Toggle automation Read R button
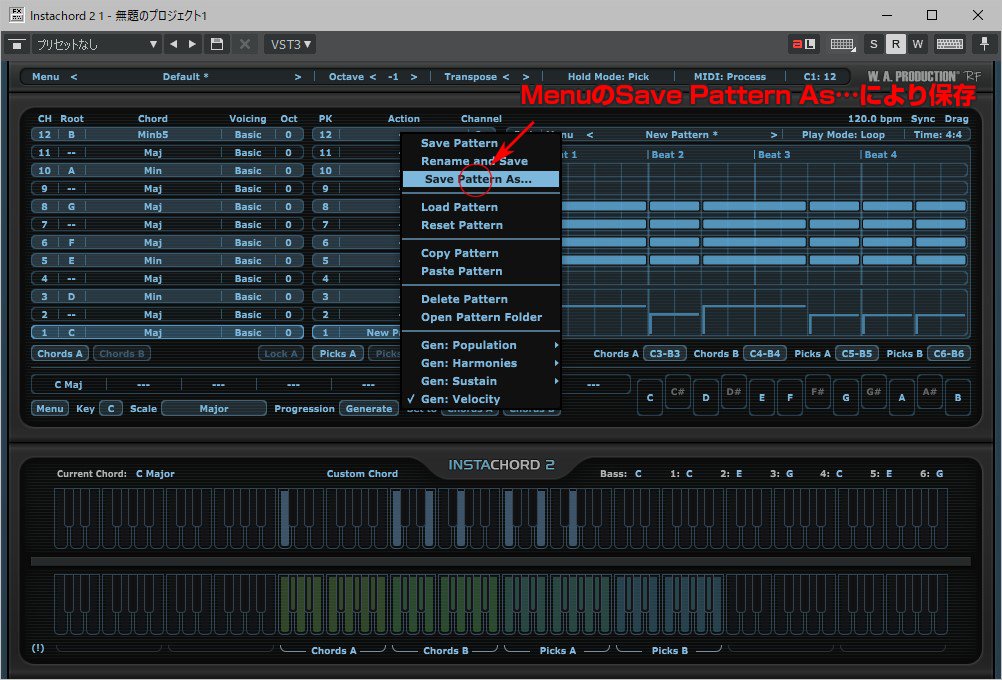The image size is (1002, 680). 895,44
